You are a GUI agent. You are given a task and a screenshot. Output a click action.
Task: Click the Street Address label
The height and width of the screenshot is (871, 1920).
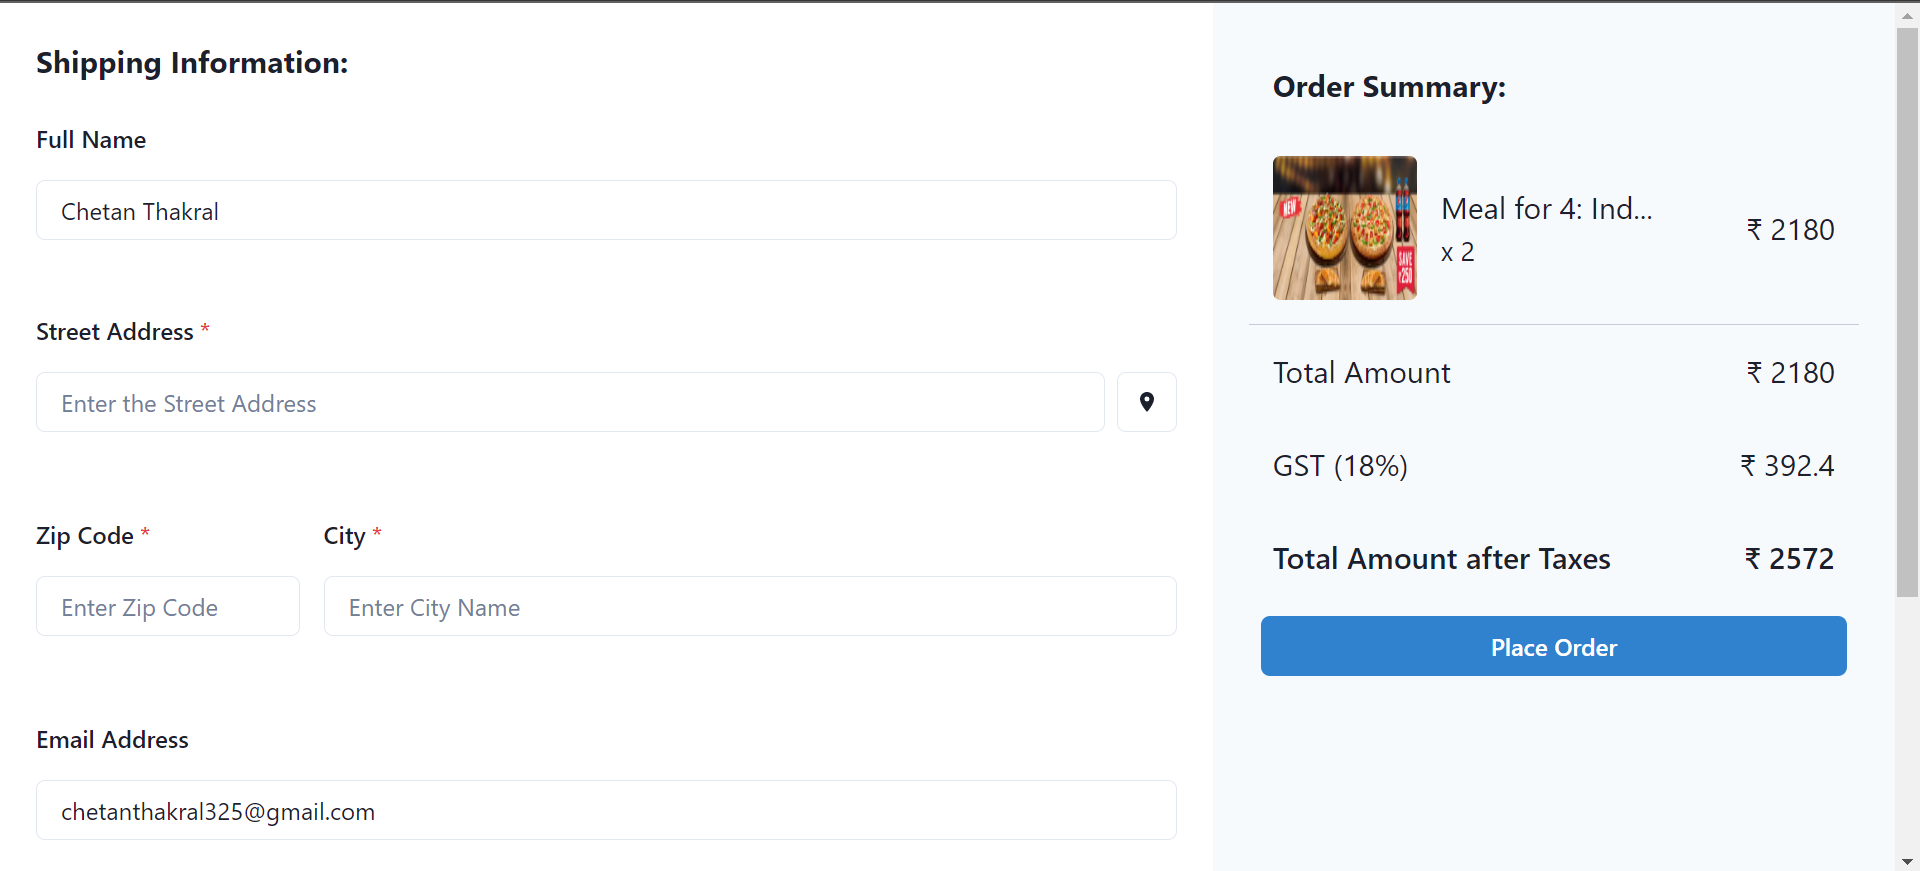[x=115, y=332]
